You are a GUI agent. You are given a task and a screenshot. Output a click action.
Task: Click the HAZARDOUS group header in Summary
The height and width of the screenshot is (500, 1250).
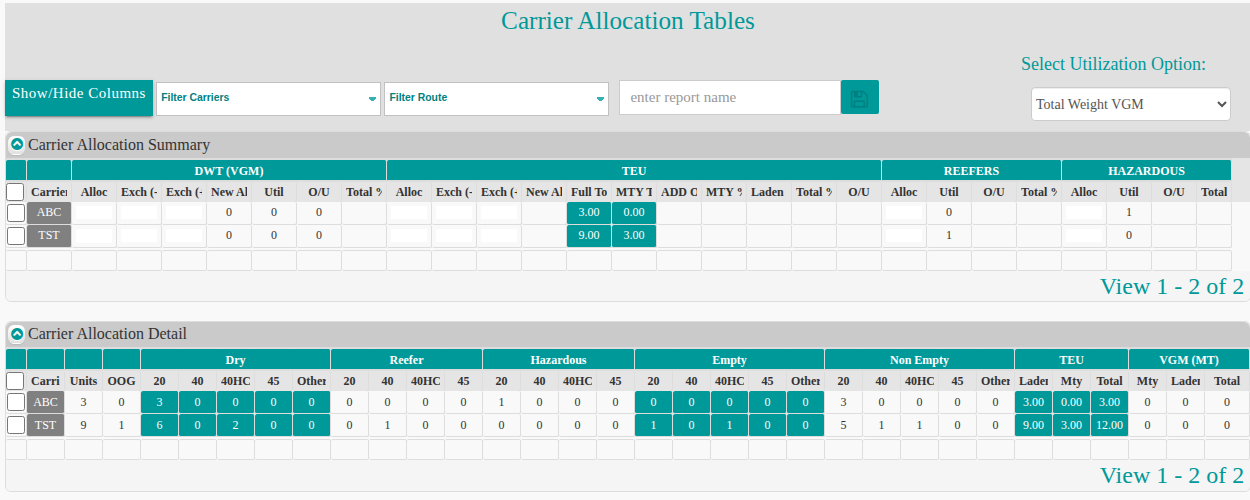(1146, 171)
